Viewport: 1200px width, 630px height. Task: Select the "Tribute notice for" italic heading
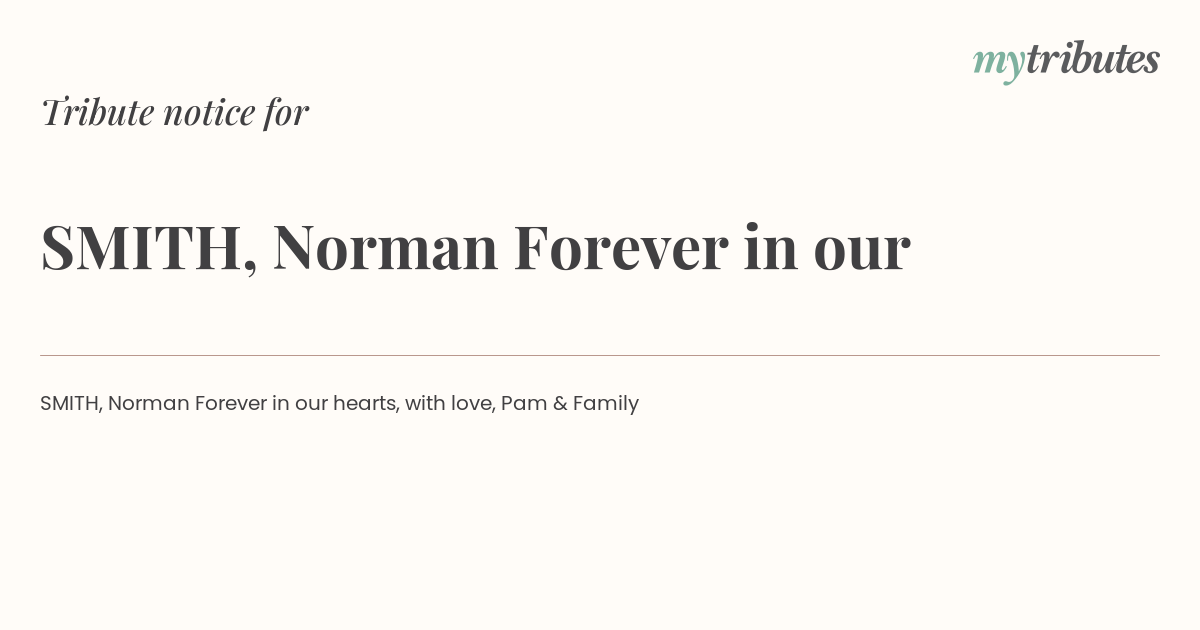click(175, 112)
